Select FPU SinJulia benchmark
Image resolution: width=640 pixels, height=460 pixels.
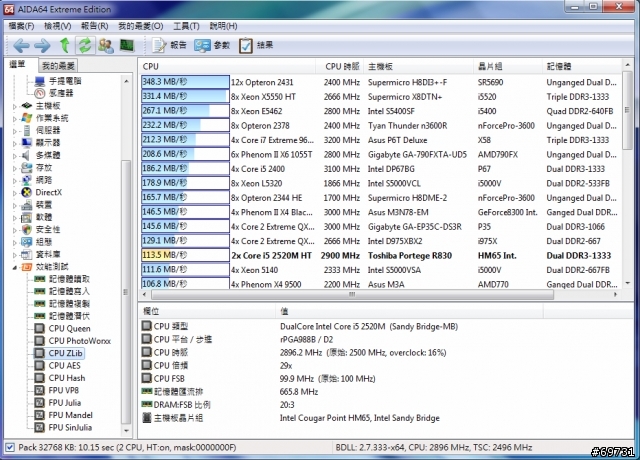(x=70, y=427)
